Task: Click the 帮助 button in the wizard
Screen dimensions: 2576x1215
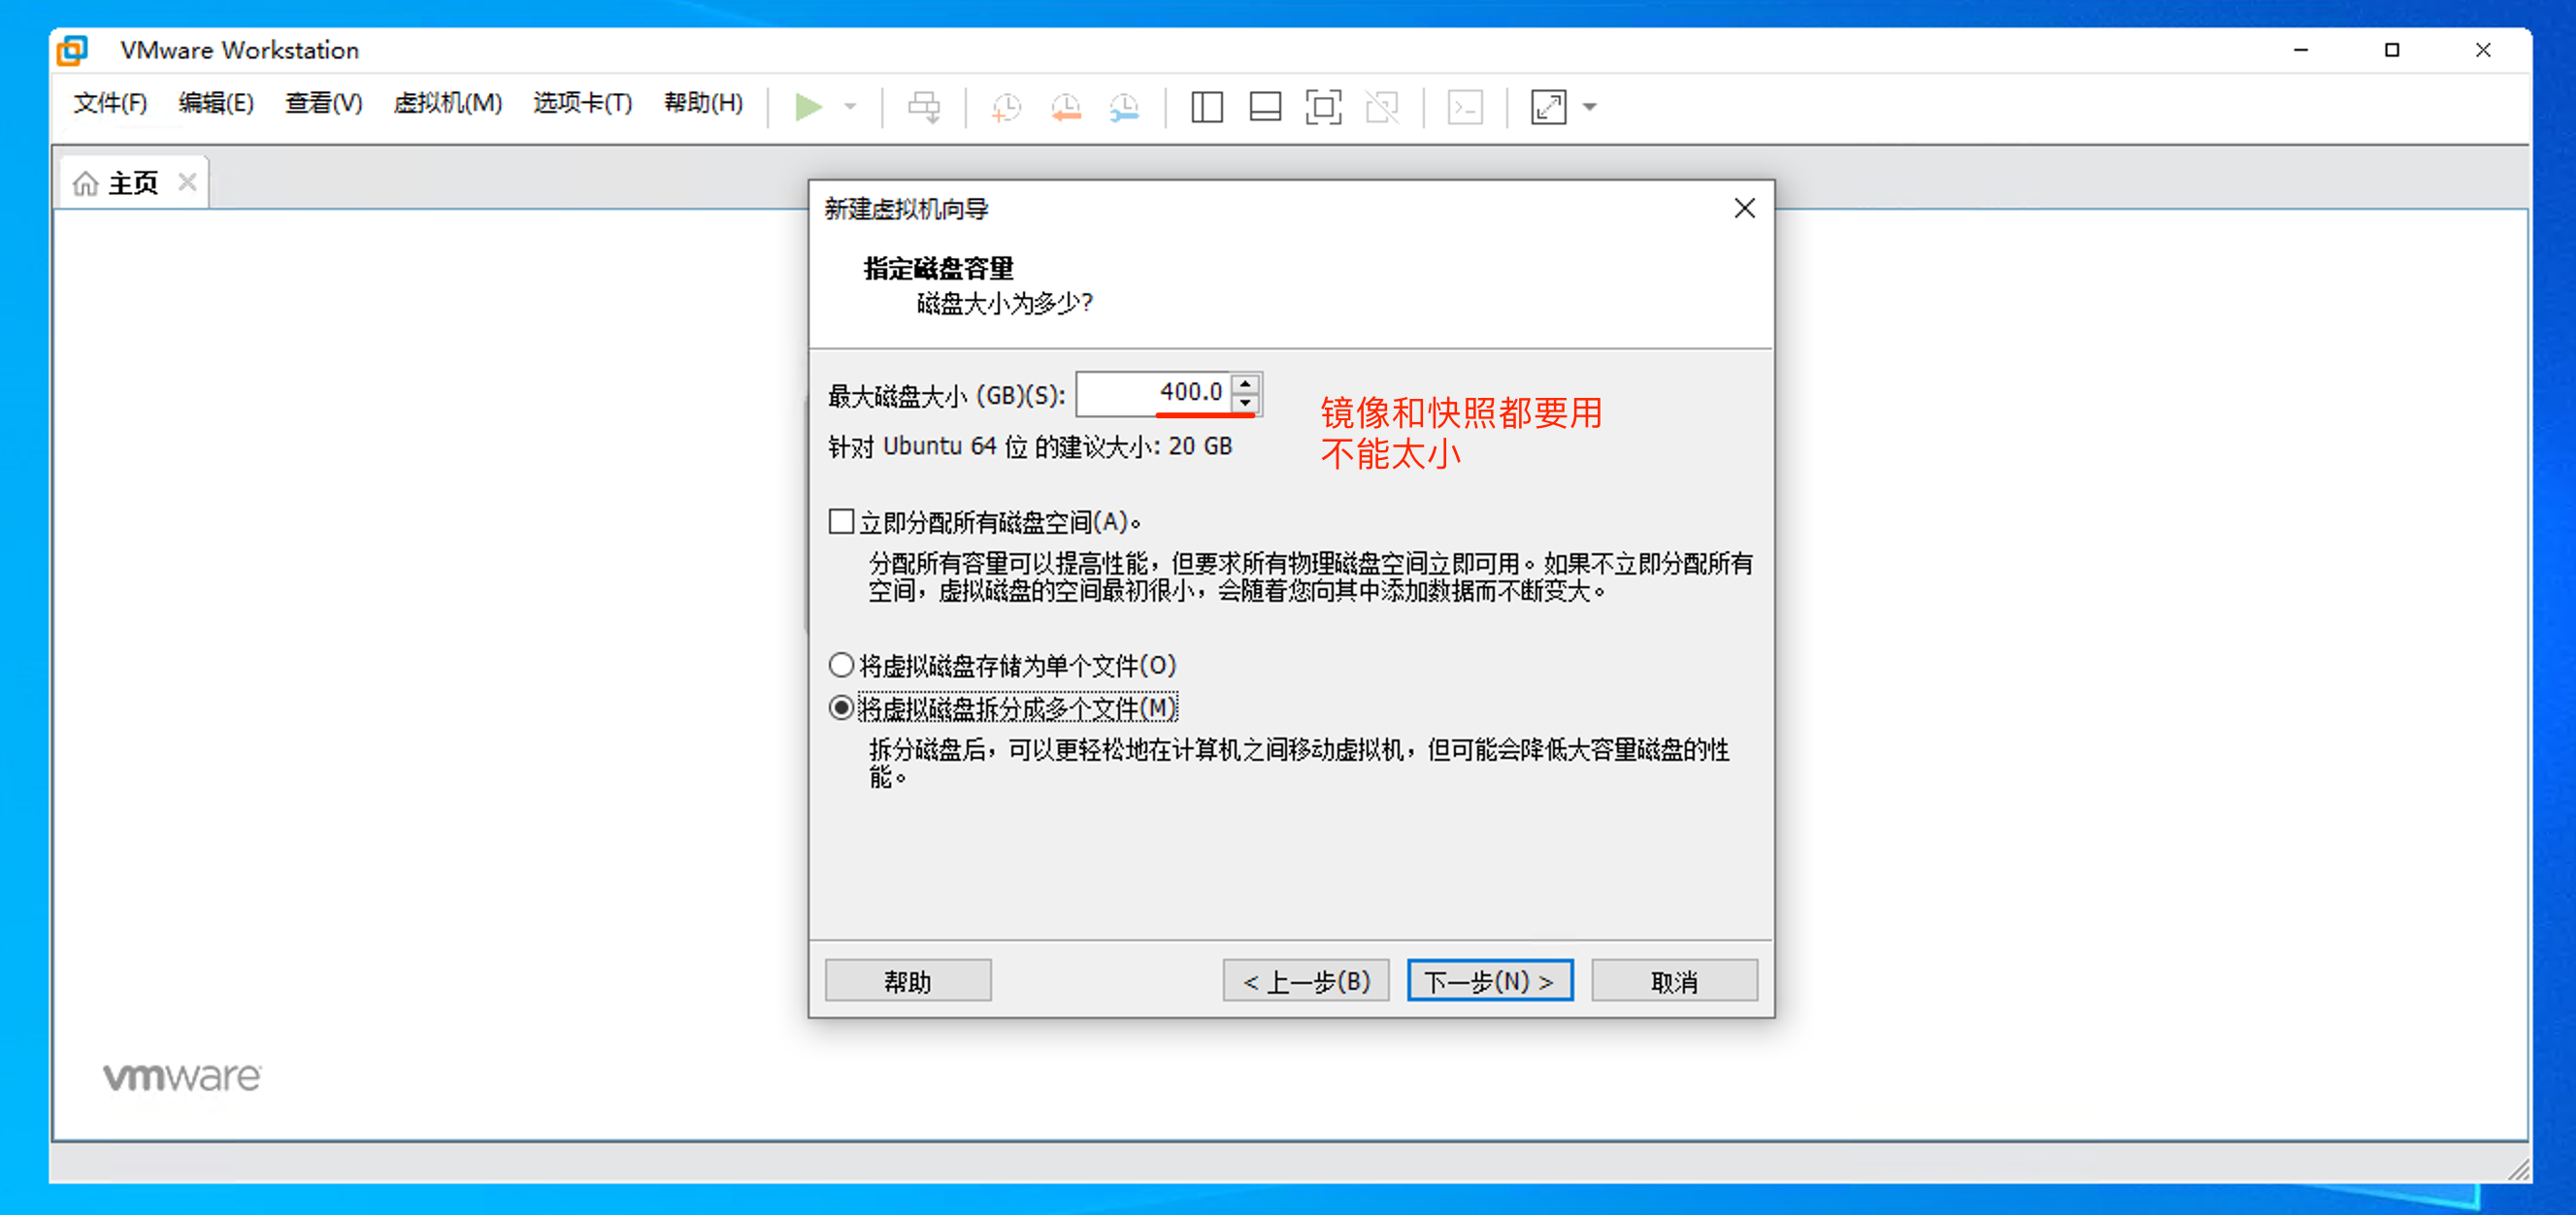Action: [x=907, y=980]
